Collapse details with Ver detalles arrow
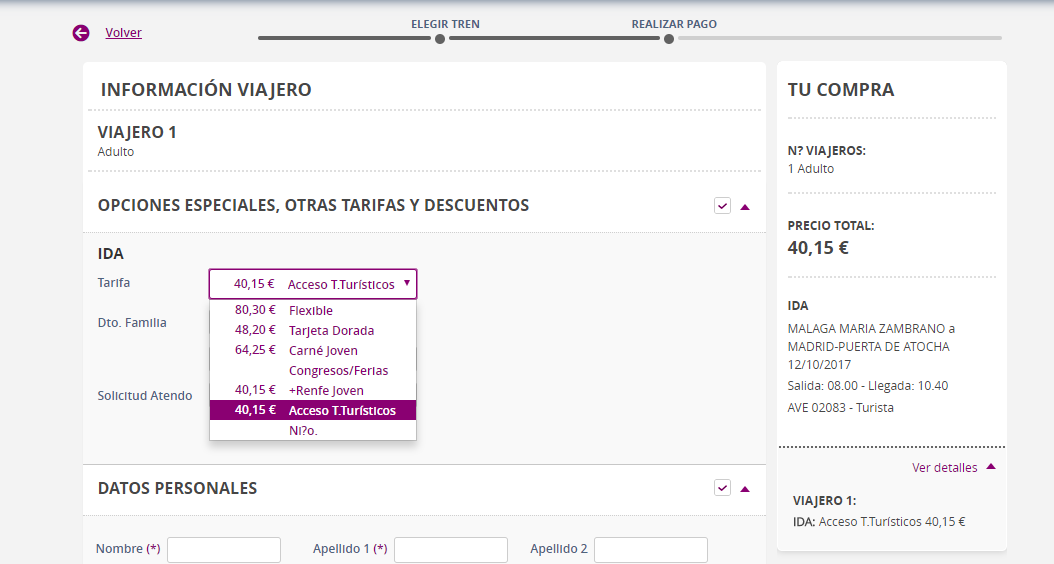This screenshot has width=1054, height=564. click(991, 467)
